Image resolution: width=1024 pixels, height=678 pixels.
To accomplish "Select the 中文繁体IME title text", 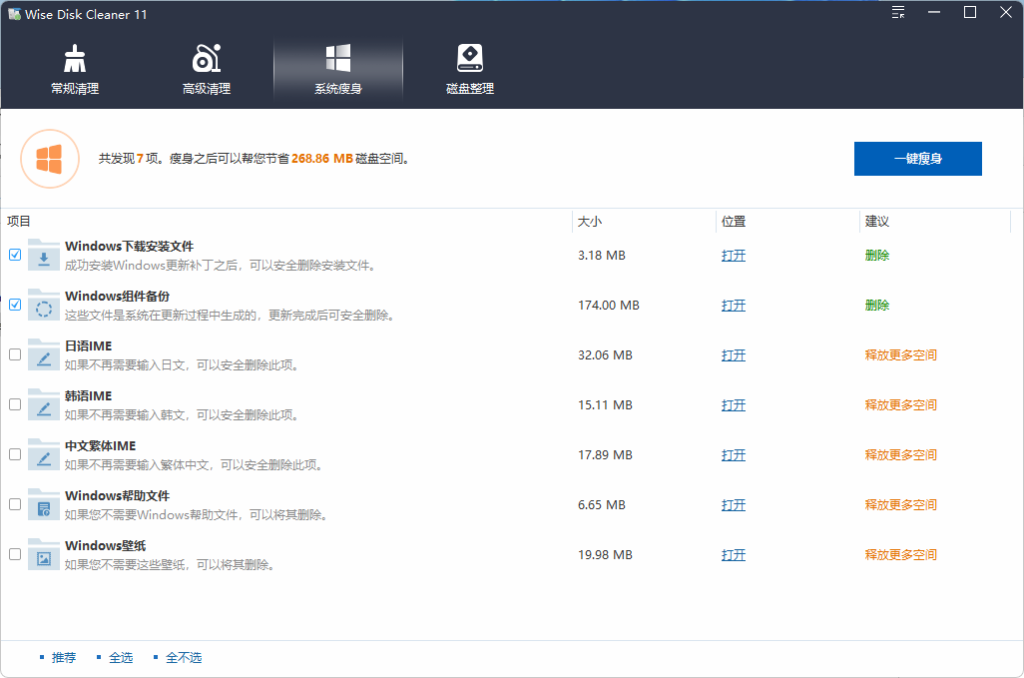I will 101,445.
